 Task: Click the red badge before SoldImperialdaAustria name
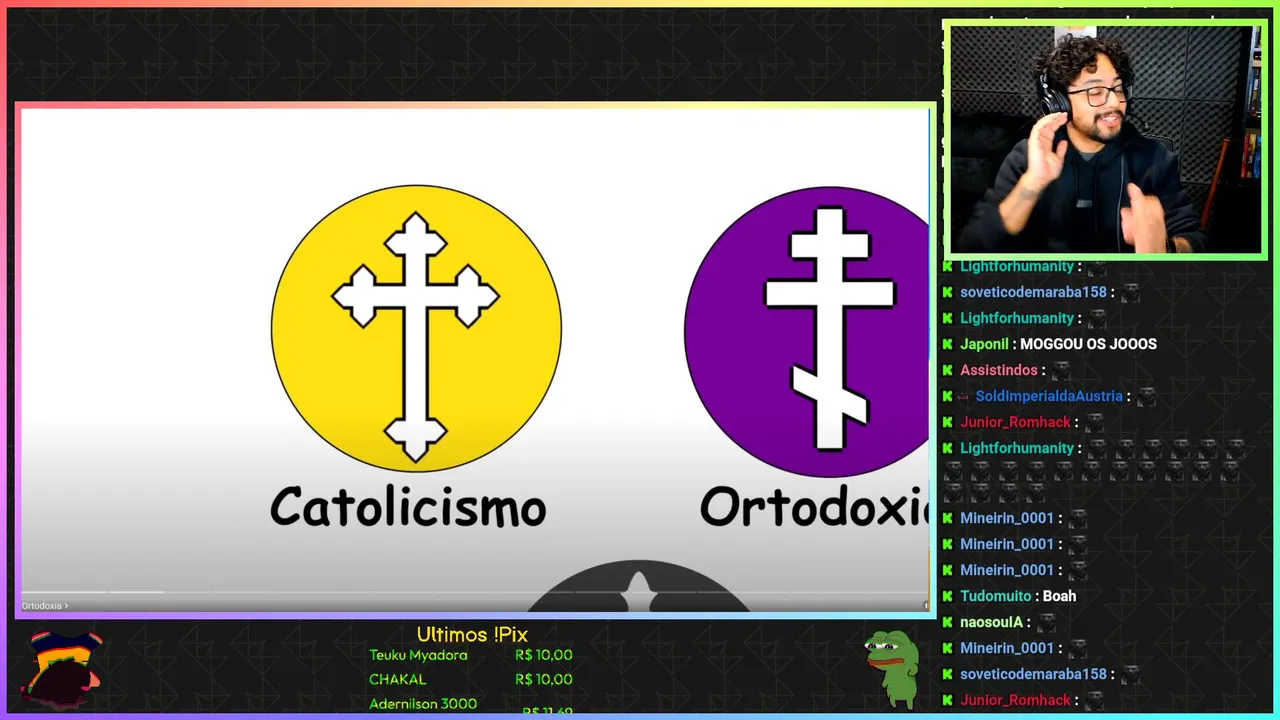click(x=965, y=396)
